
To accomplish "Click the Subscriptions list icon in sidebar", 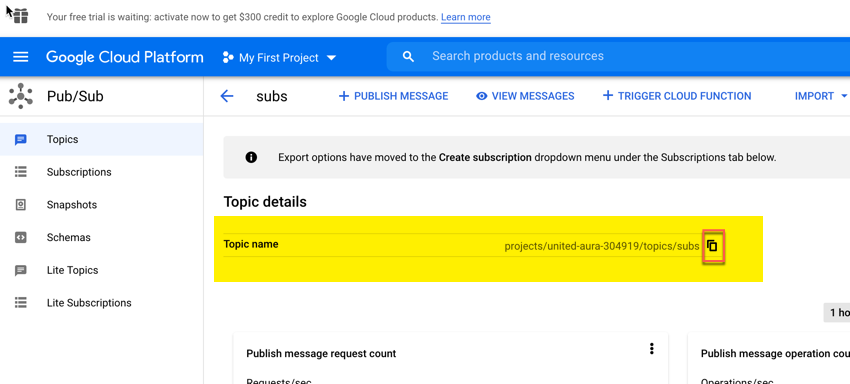I will 21,172.
